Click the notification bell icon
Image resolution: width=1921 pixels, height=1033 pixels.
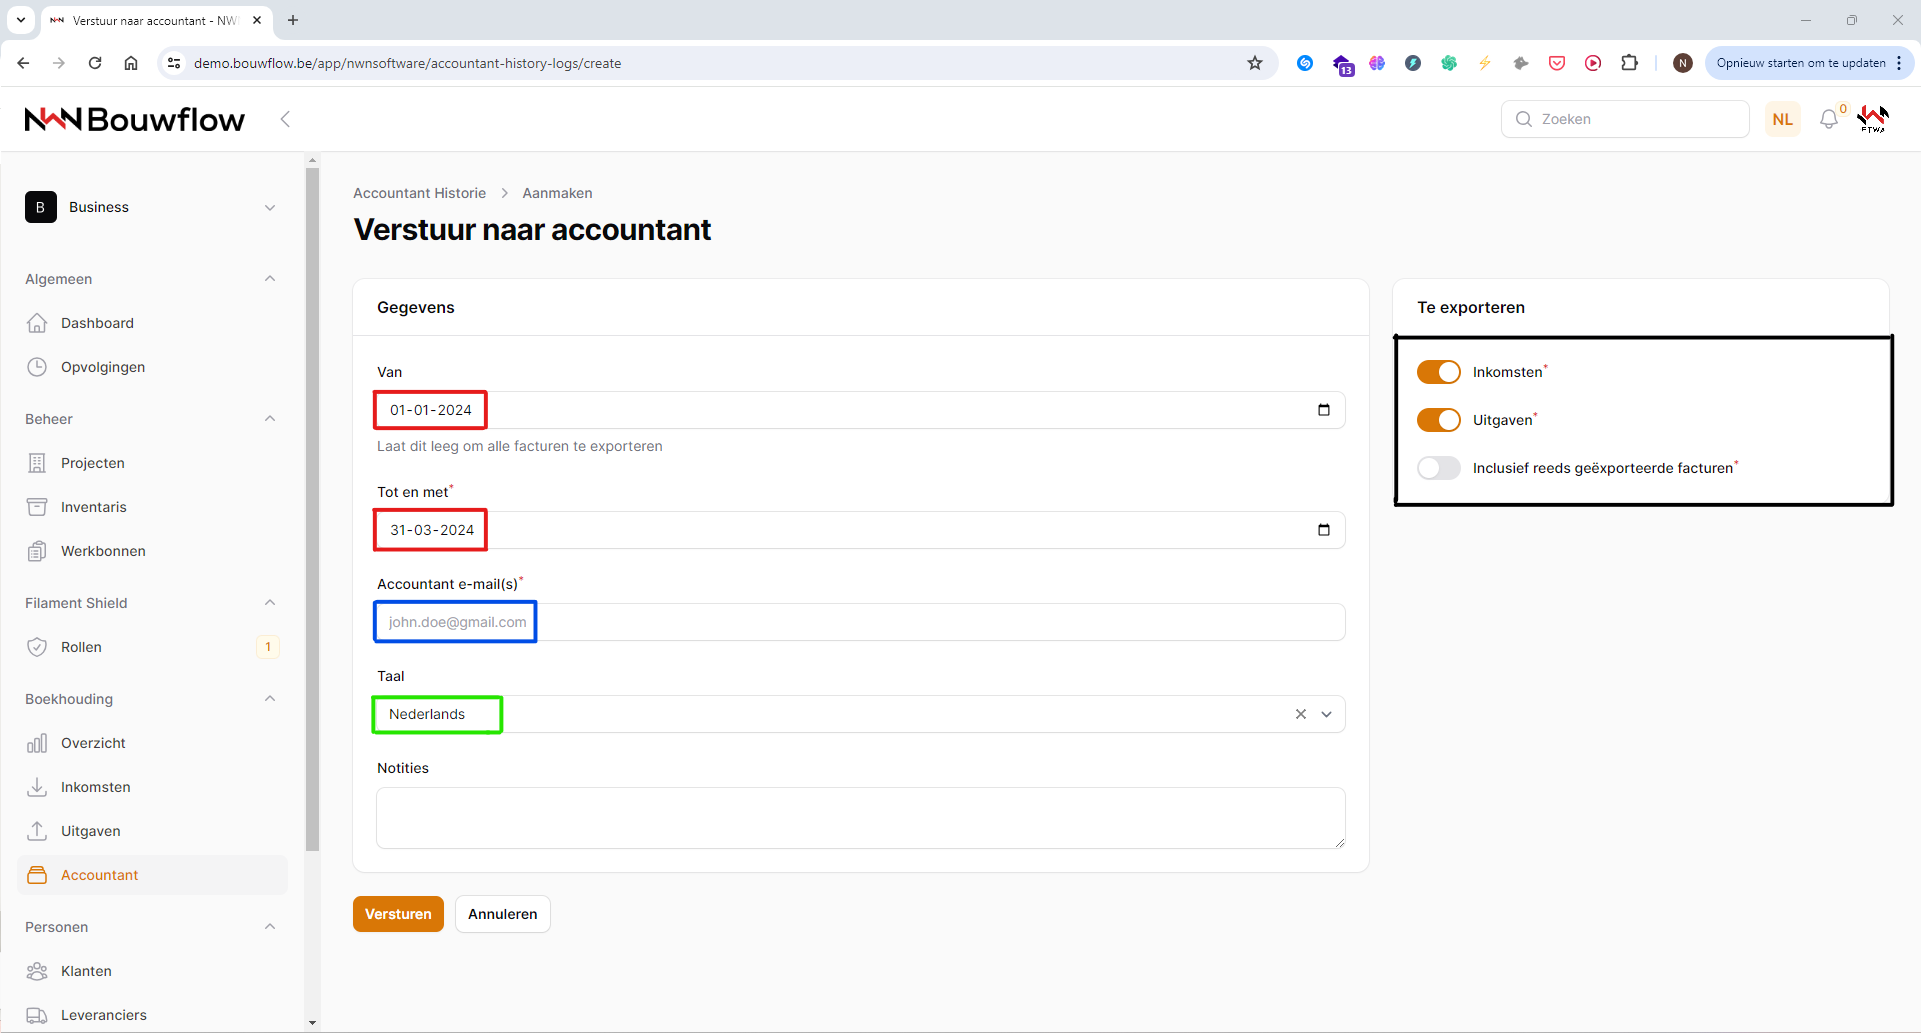pyautogui.click(x=1829, y=119)
